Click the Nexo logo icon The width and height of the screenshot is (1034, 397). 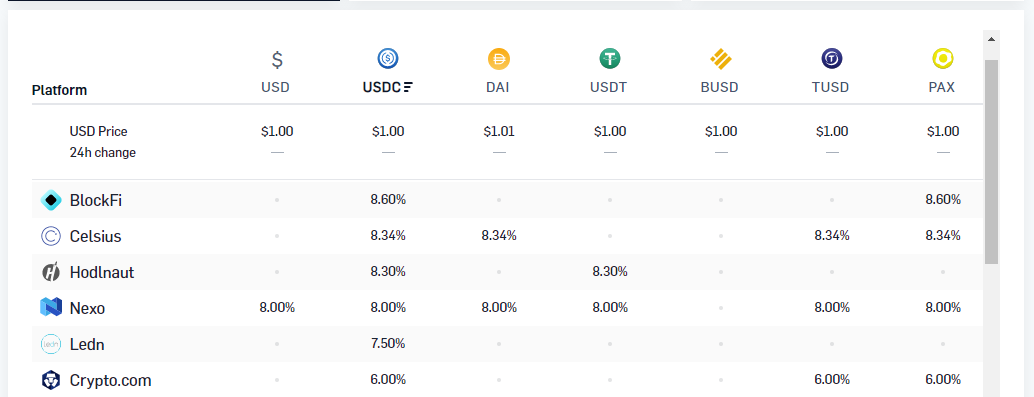click(51, 307)
